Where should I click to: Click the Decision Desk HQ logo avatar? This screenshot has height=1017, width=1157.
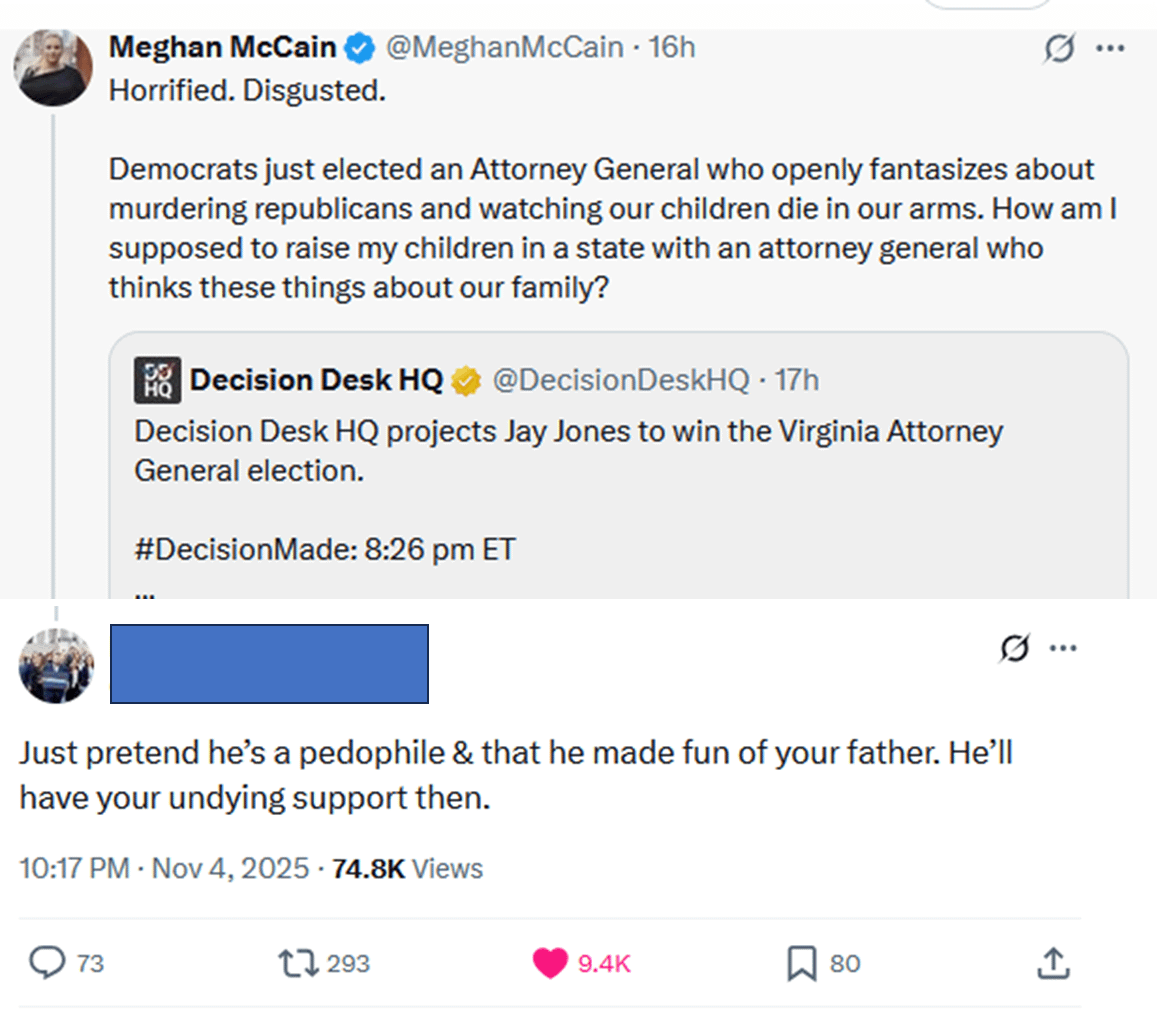157,380
